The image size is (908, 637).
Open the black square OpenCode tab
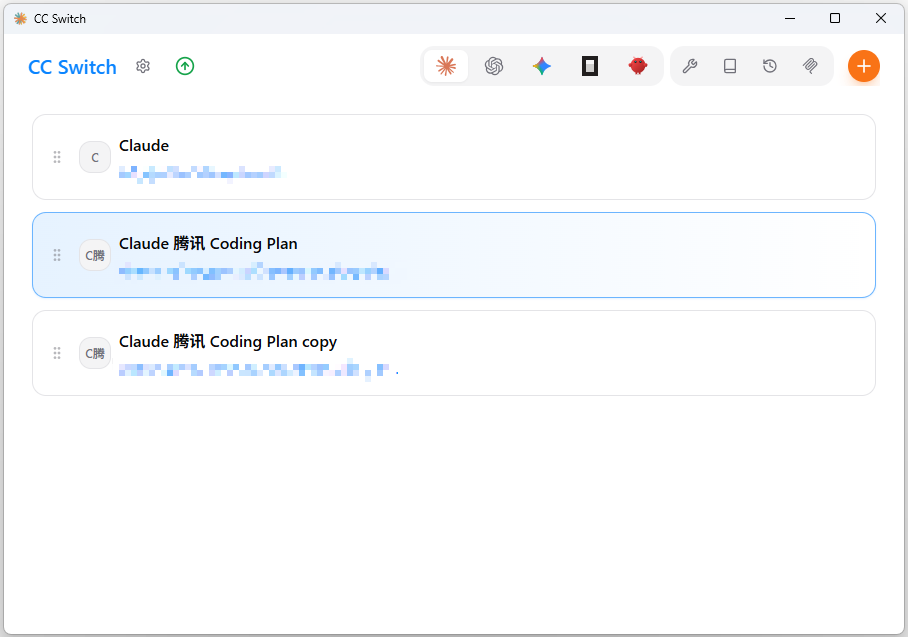tap(590, 66)
